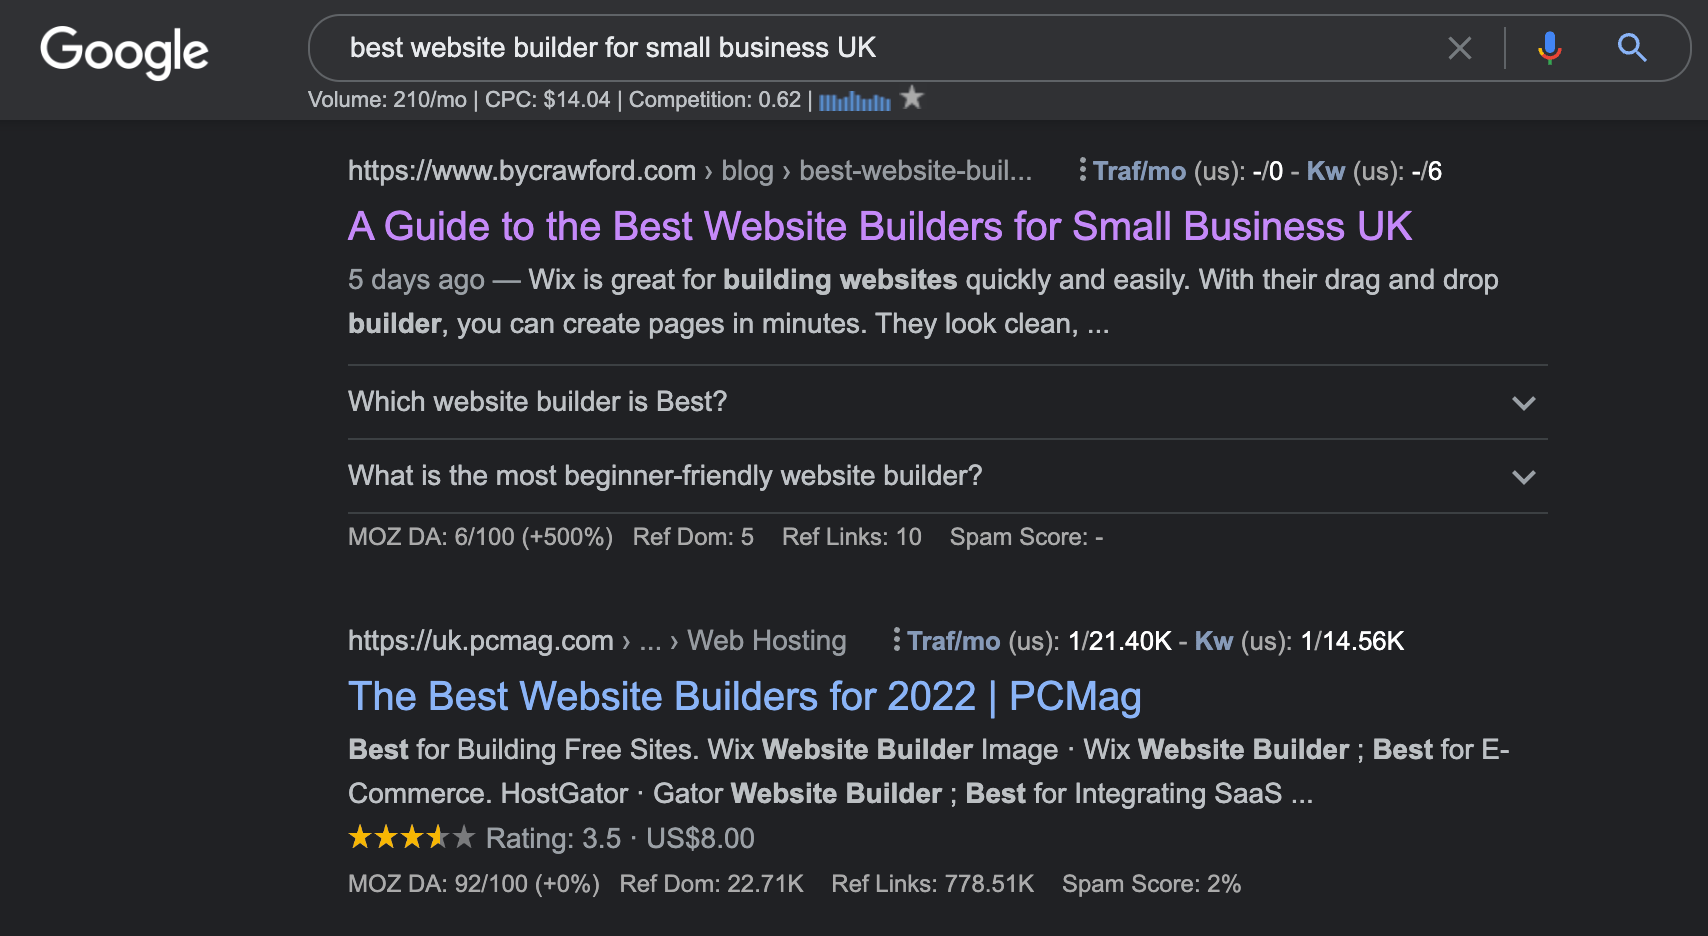Expand 'most beginner-friendly website builder' question
The image size is (1708, 936).
point(948,476)
